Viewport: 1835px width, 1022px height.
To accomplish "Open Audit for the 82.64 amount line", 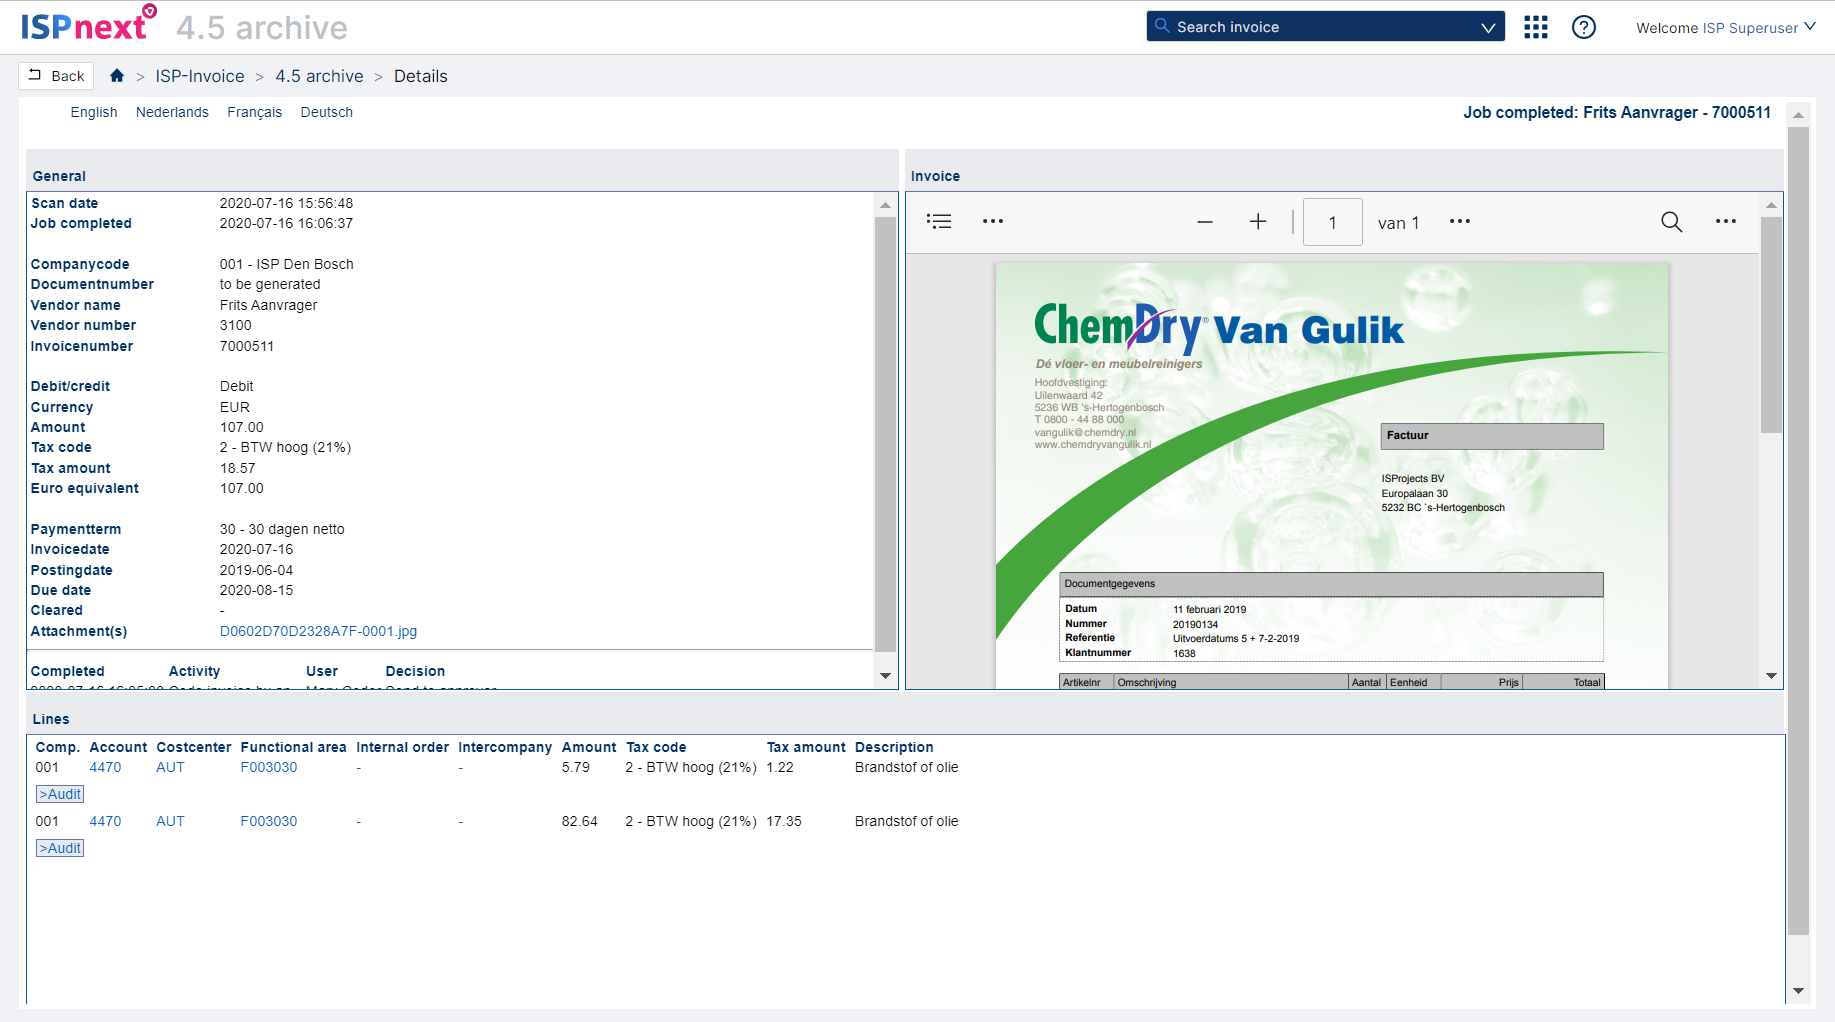I will click(60, 848).
